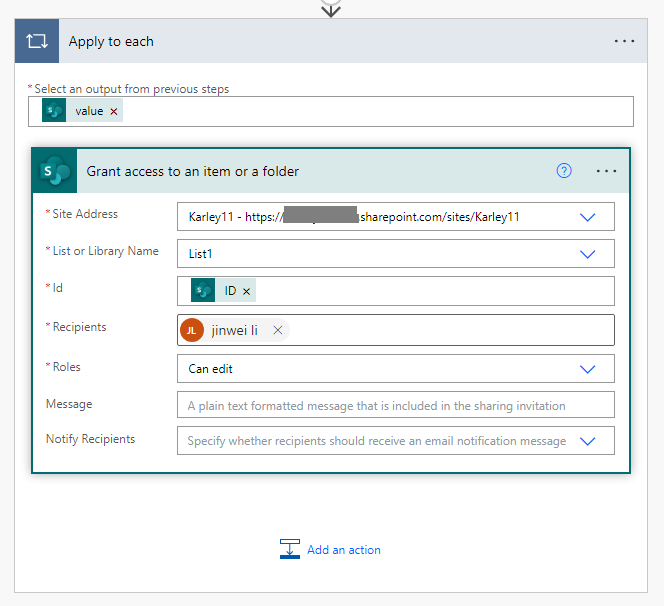This screenshot has width=664, height=606.
Task: Click the Apply to each title
Action: tap(111, 42)
